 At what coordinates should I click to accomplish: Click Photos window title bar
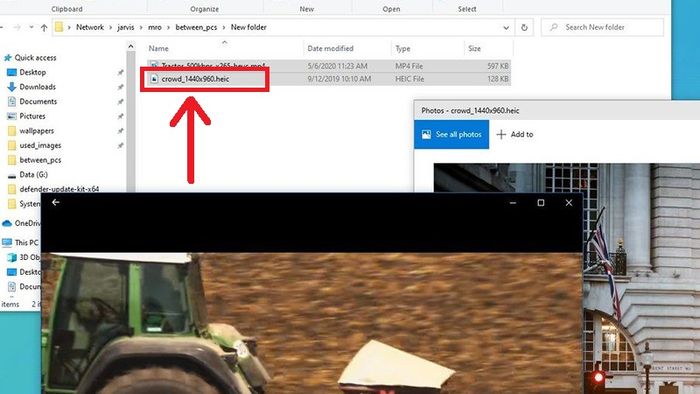point(557,110)
